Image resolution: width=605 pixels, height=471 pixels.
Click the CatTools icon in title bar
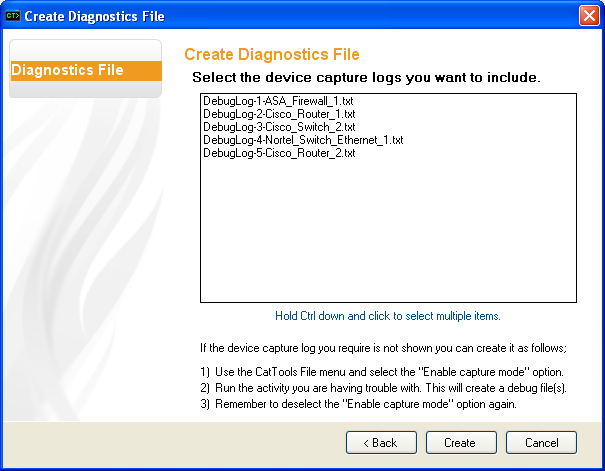13,16
